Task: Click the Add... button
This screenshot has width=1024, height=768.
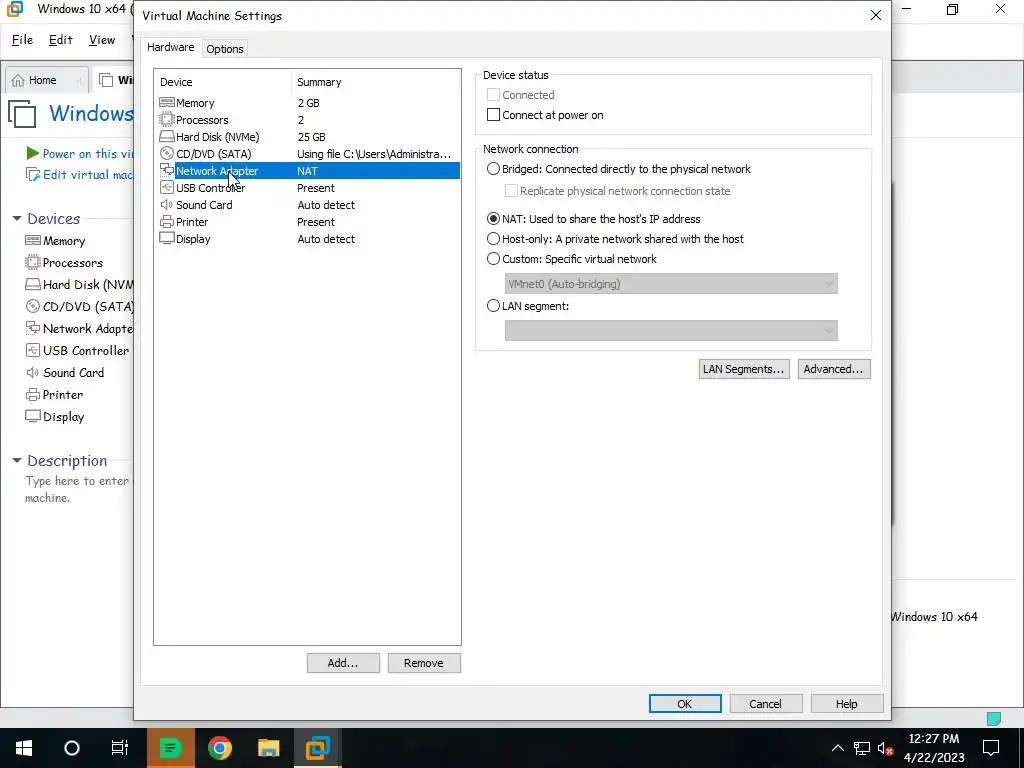Action: click(x=343, y=663)
